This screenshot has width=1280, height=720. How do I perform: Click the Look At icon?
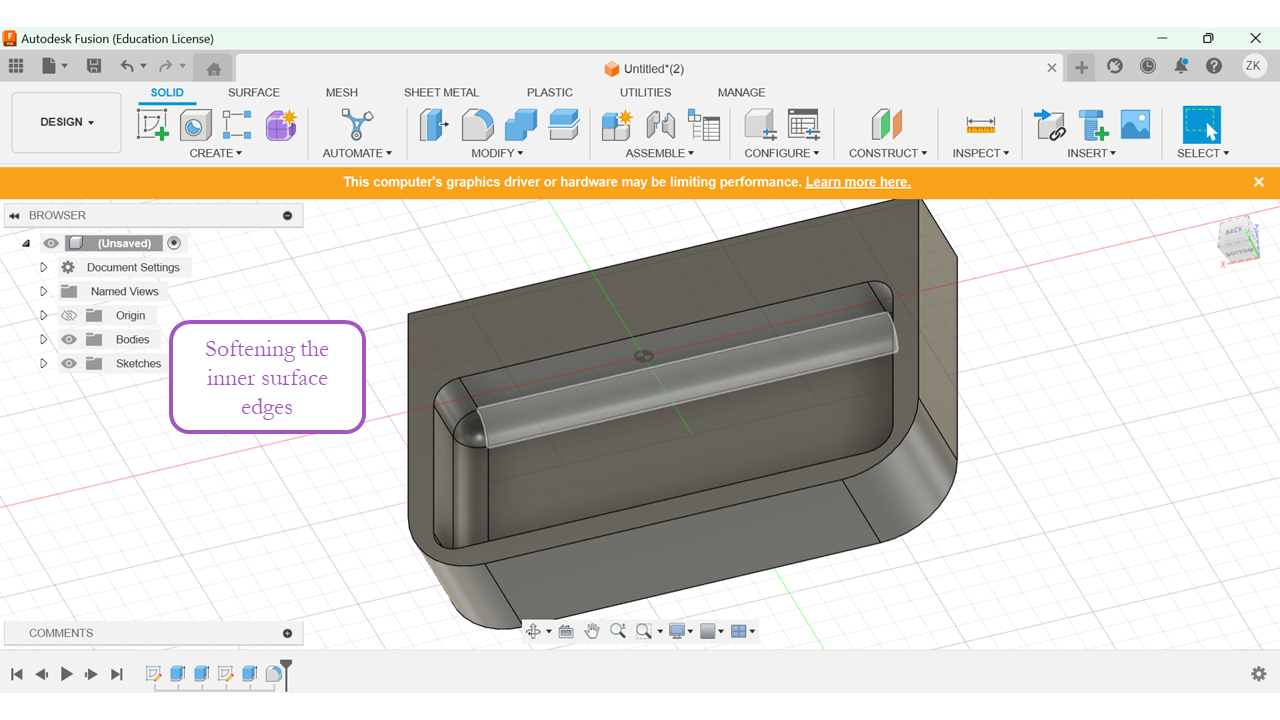point(566,631)
